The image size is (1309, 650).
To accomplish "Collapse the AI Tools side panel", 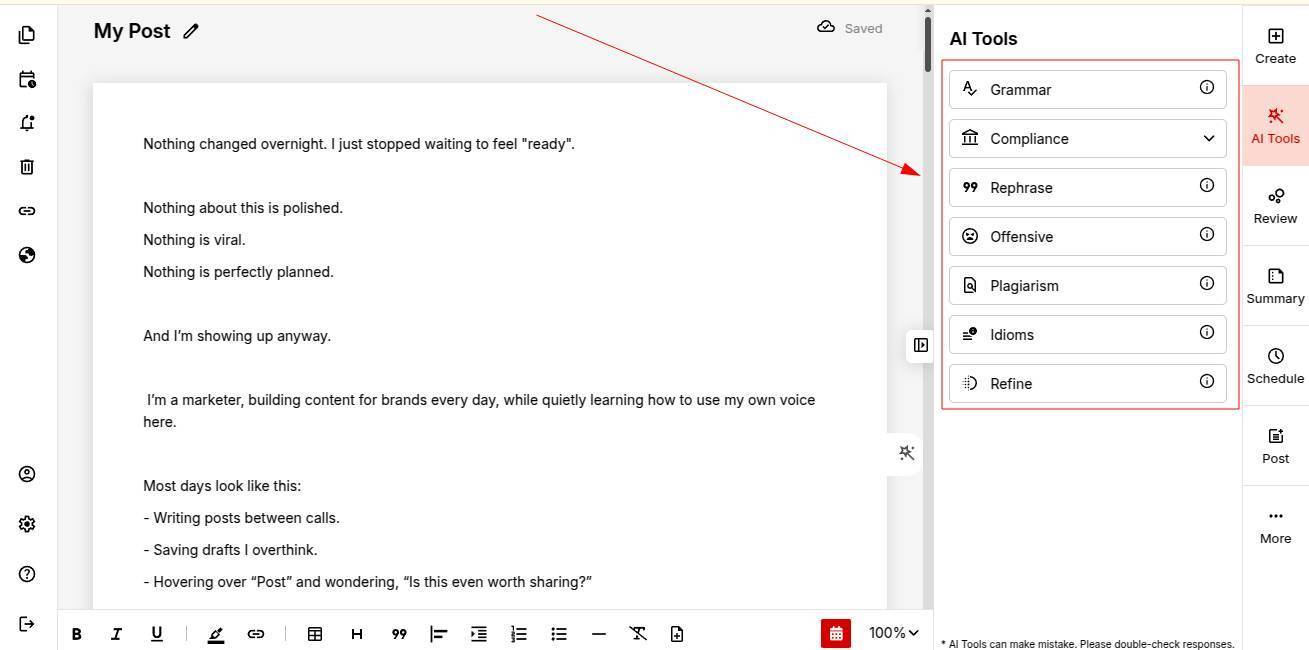I will (x=920, y=345).
